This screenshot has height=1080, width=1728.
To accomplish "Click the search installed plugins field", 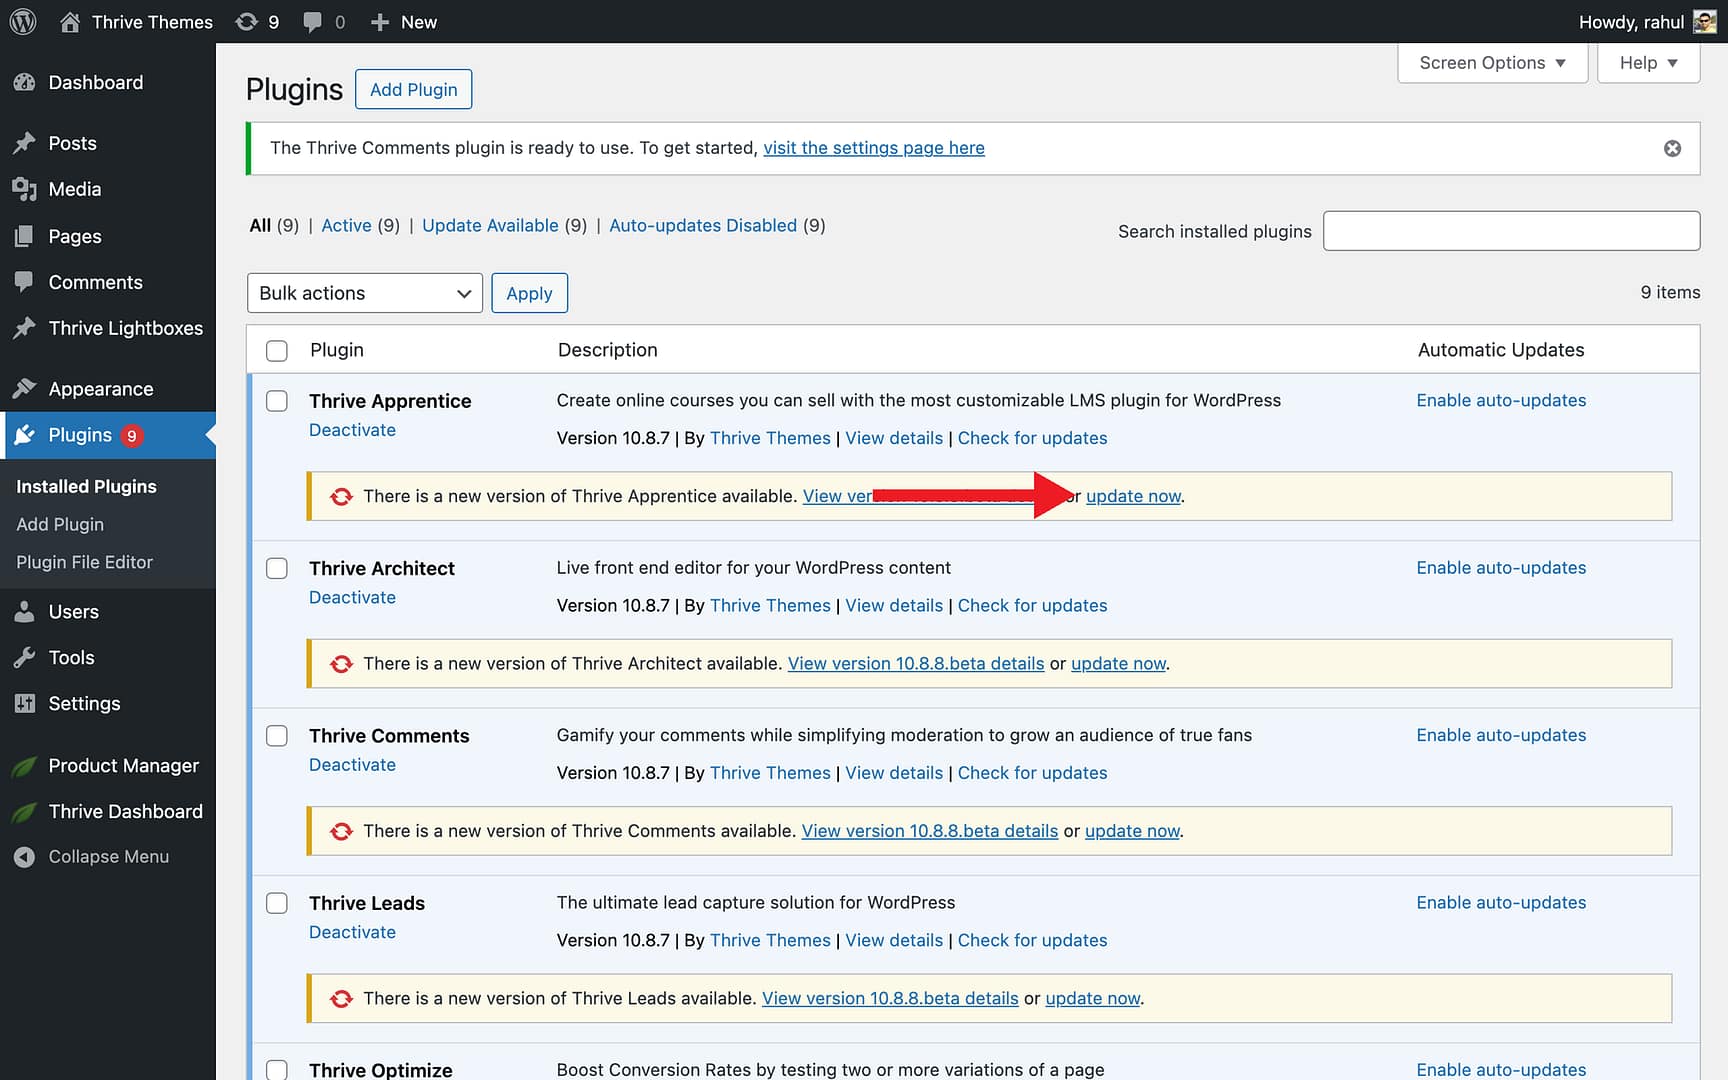I will pyautogui.click(x=1511, y=231).
